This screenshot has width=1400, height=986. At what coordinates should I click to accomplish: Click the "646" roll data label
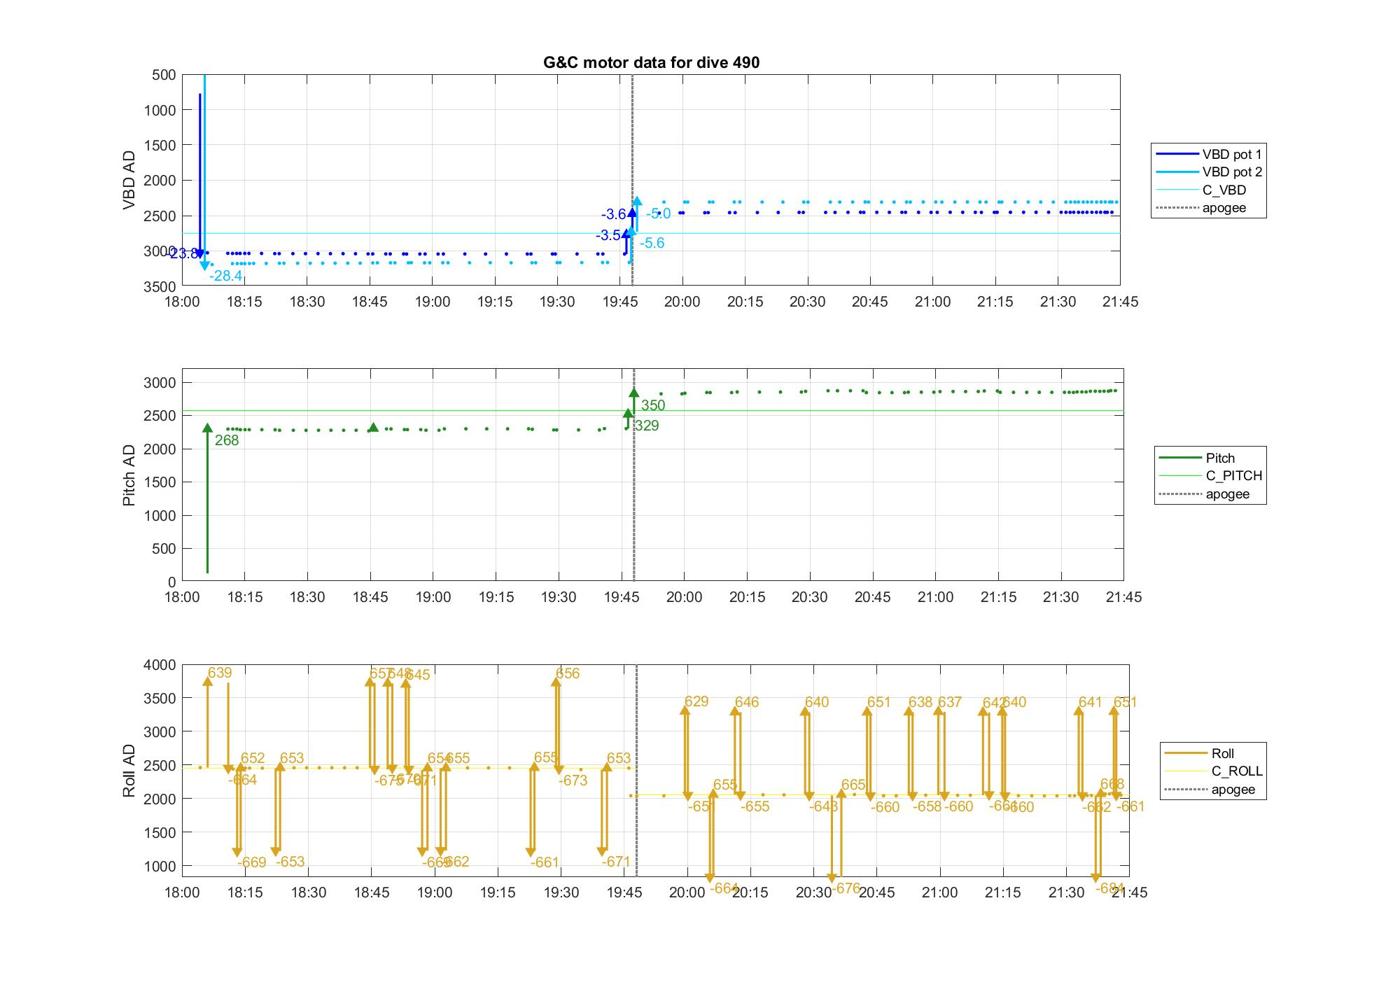(747, 702)
